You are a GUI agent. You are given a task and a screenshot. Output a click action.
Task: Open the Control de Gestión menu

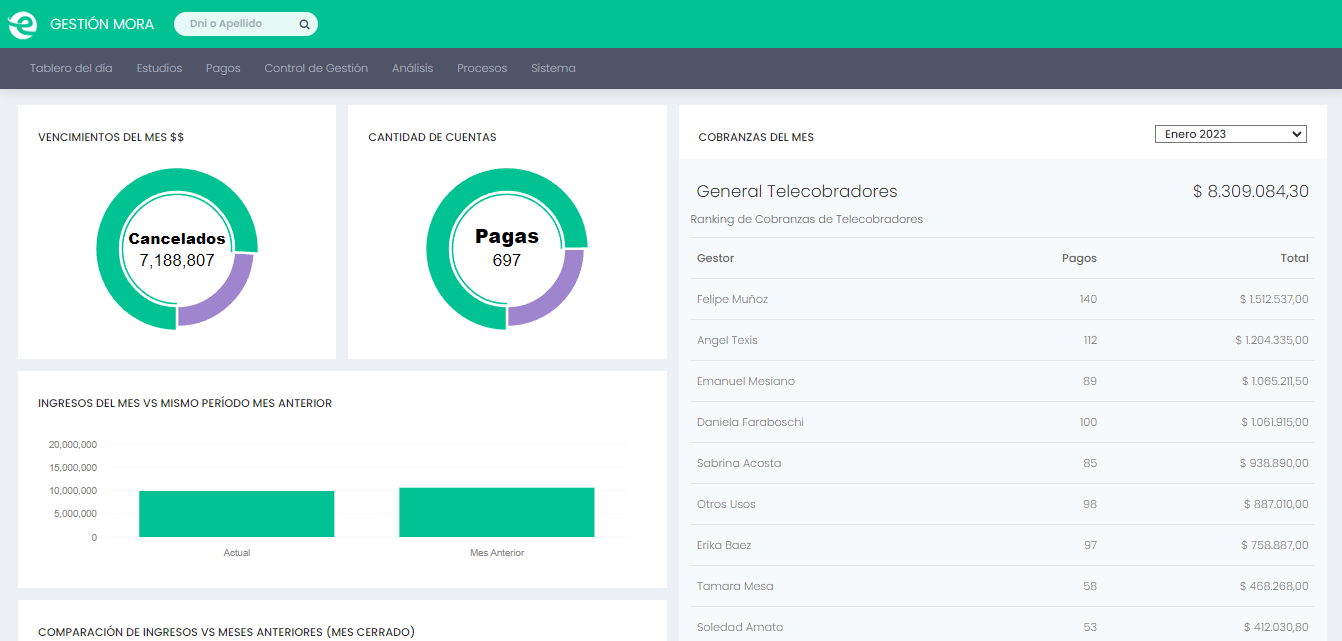316,68
